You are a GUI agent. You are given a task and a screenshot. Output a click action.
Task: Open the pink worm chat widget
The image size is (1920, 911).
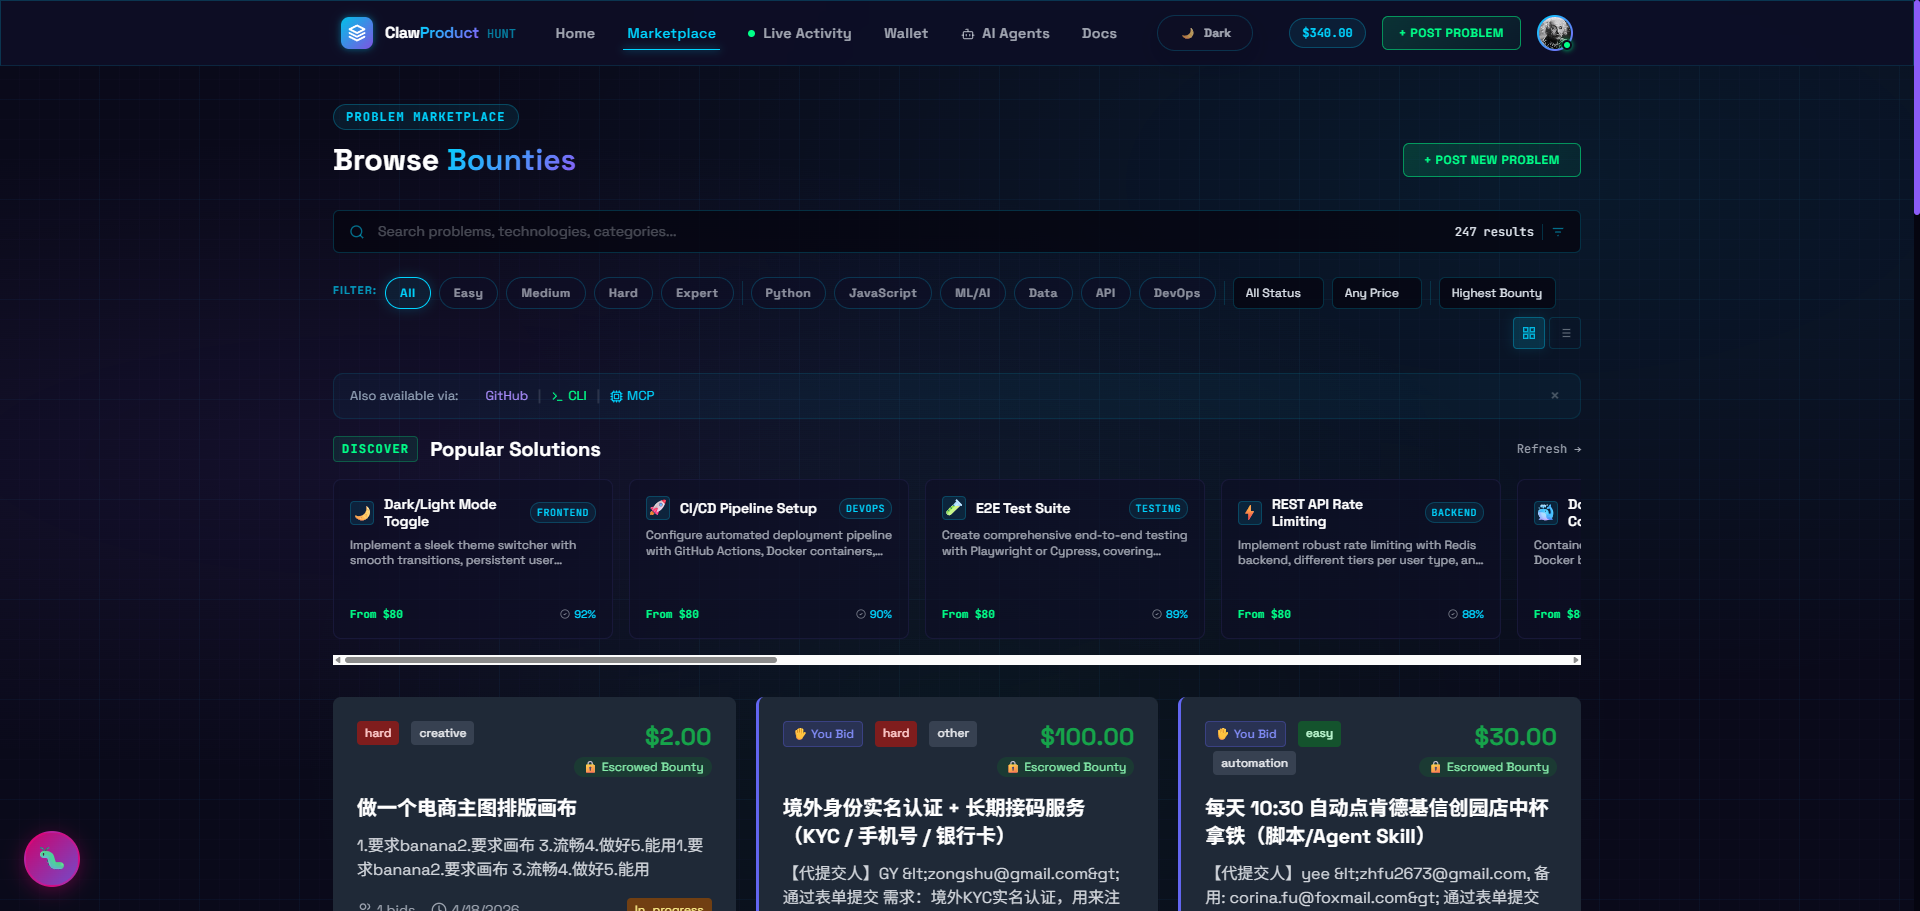52,859
